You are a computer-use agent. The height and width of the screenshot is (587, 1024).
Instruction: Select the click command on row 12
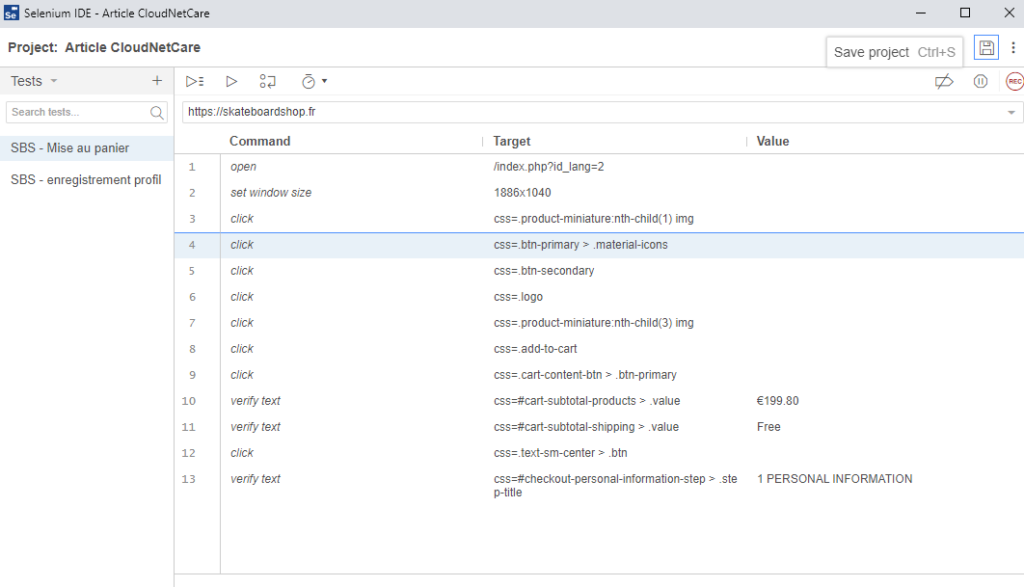[x=242, y=452]
